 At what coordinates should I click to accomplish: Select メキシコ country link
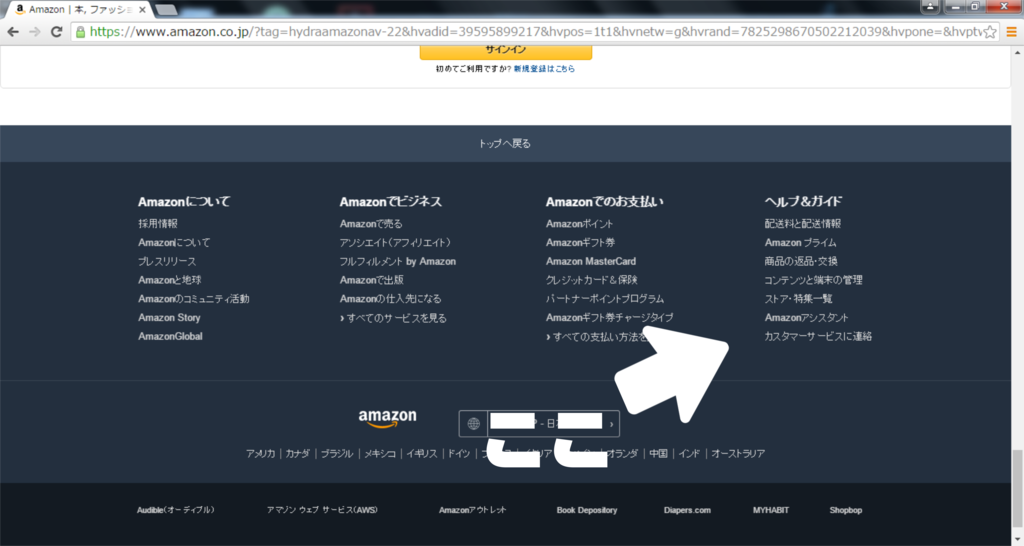380,453
